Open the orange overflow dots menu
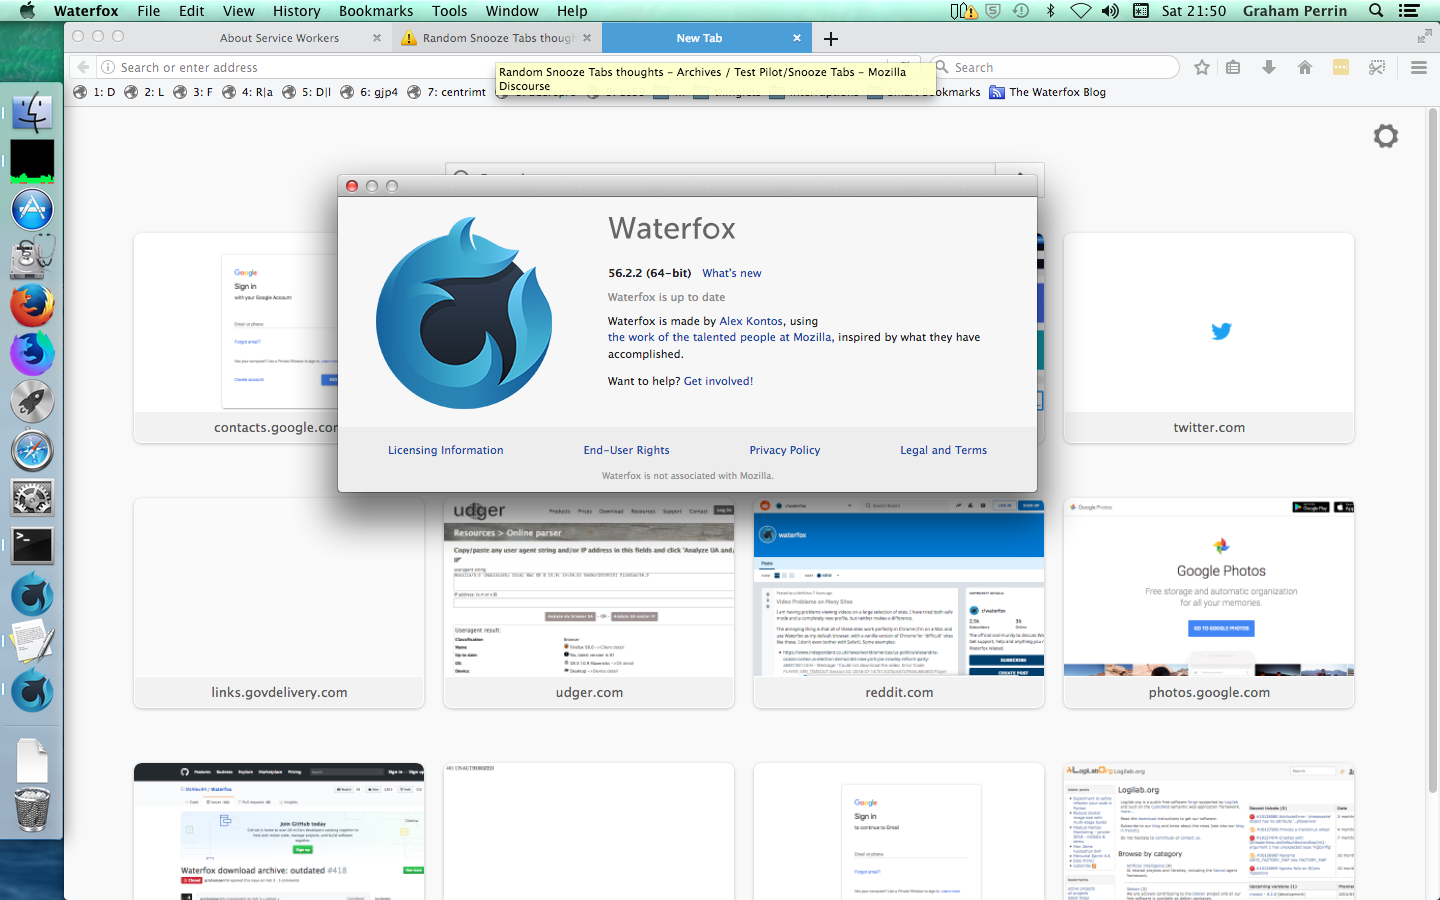Screen dimensions: 1440x900 (1341, 67)
